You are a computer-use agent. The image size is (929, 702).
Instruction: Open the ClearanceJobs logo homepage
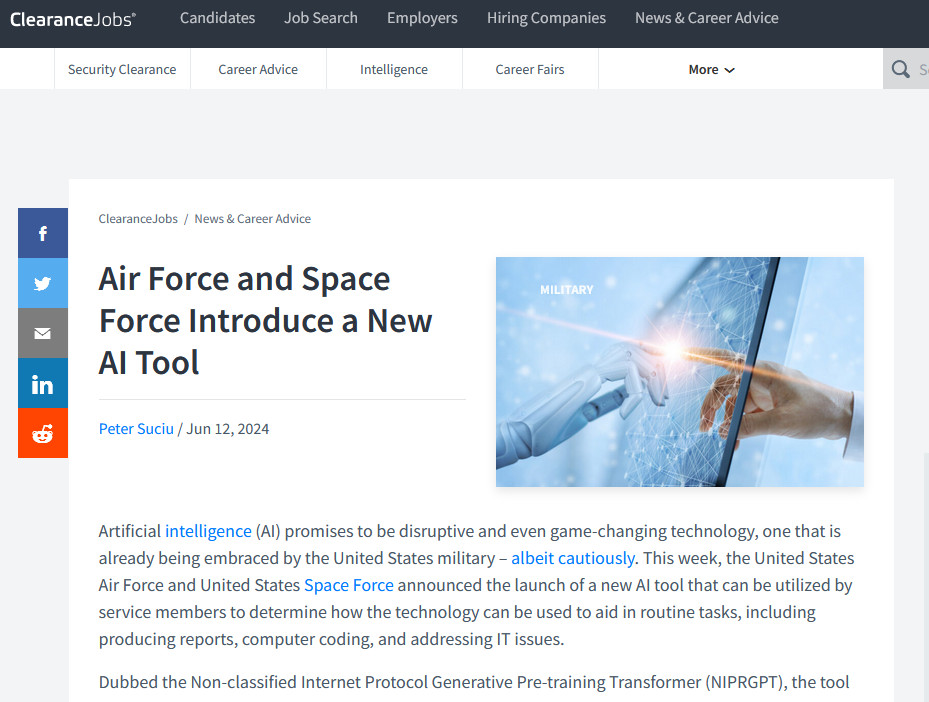pyautogui.click(x=72, y=19)
